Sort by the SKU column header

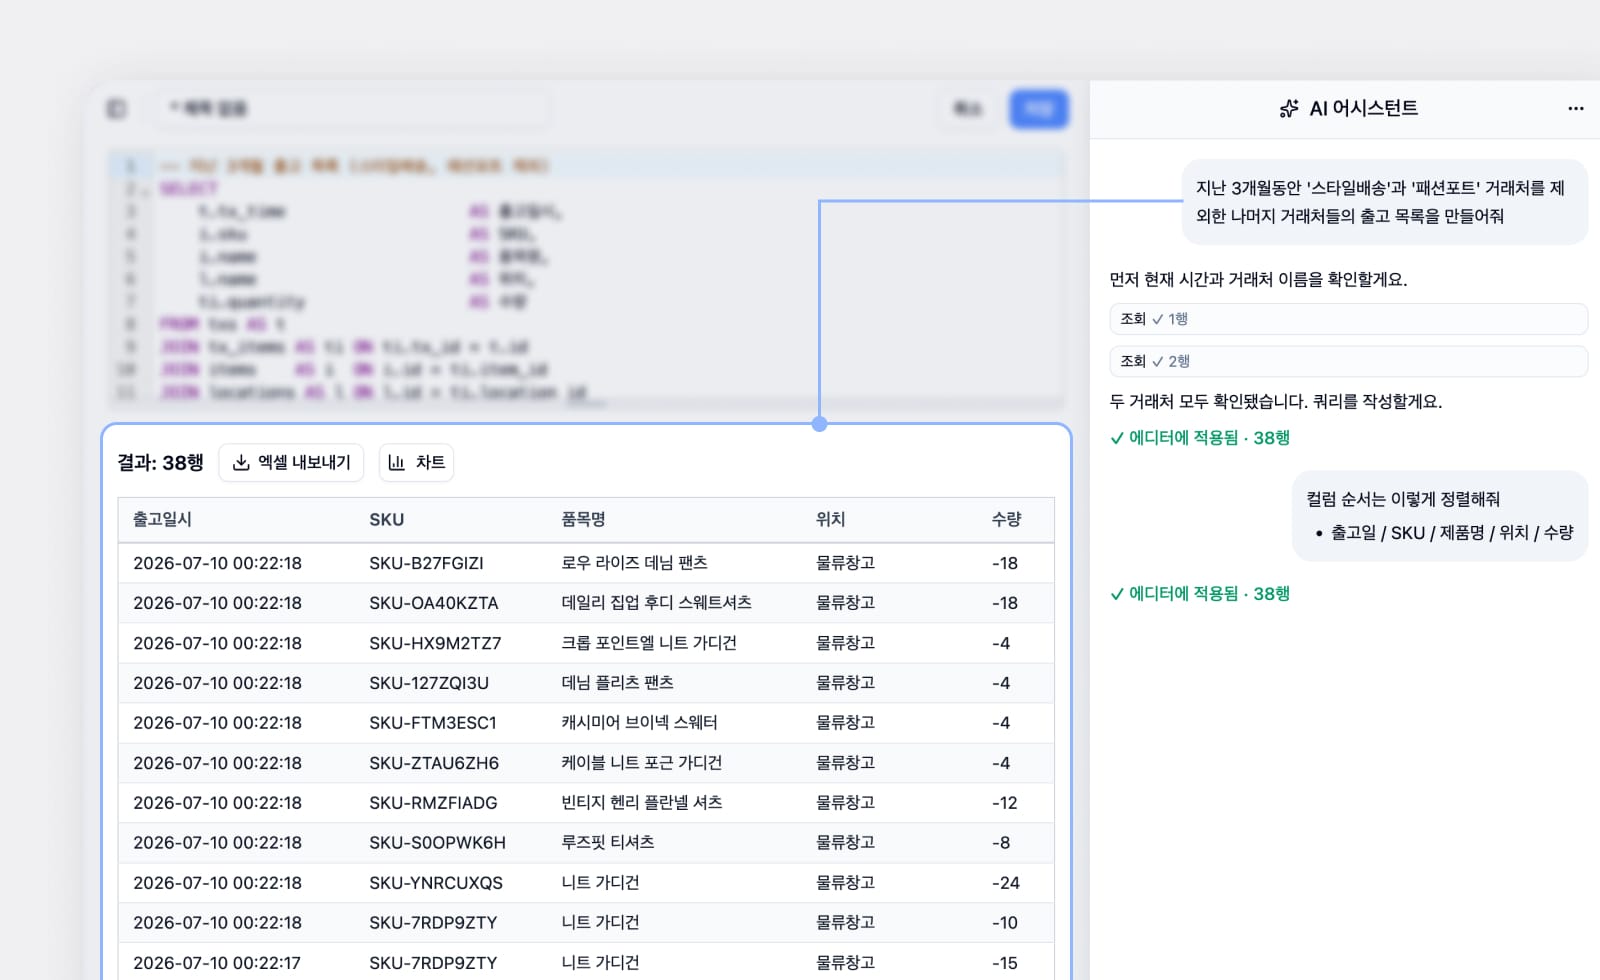386,519
